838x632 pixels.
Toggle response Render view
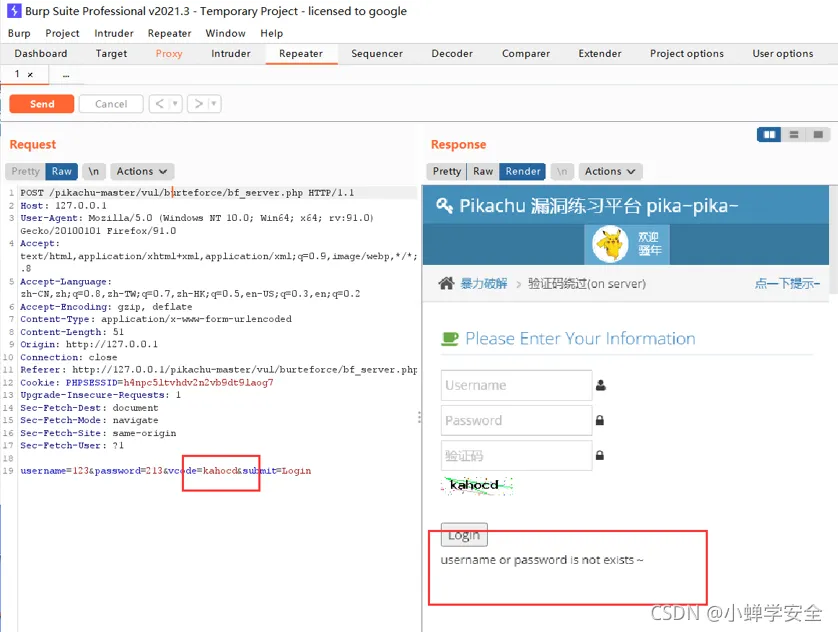(523, 171)
